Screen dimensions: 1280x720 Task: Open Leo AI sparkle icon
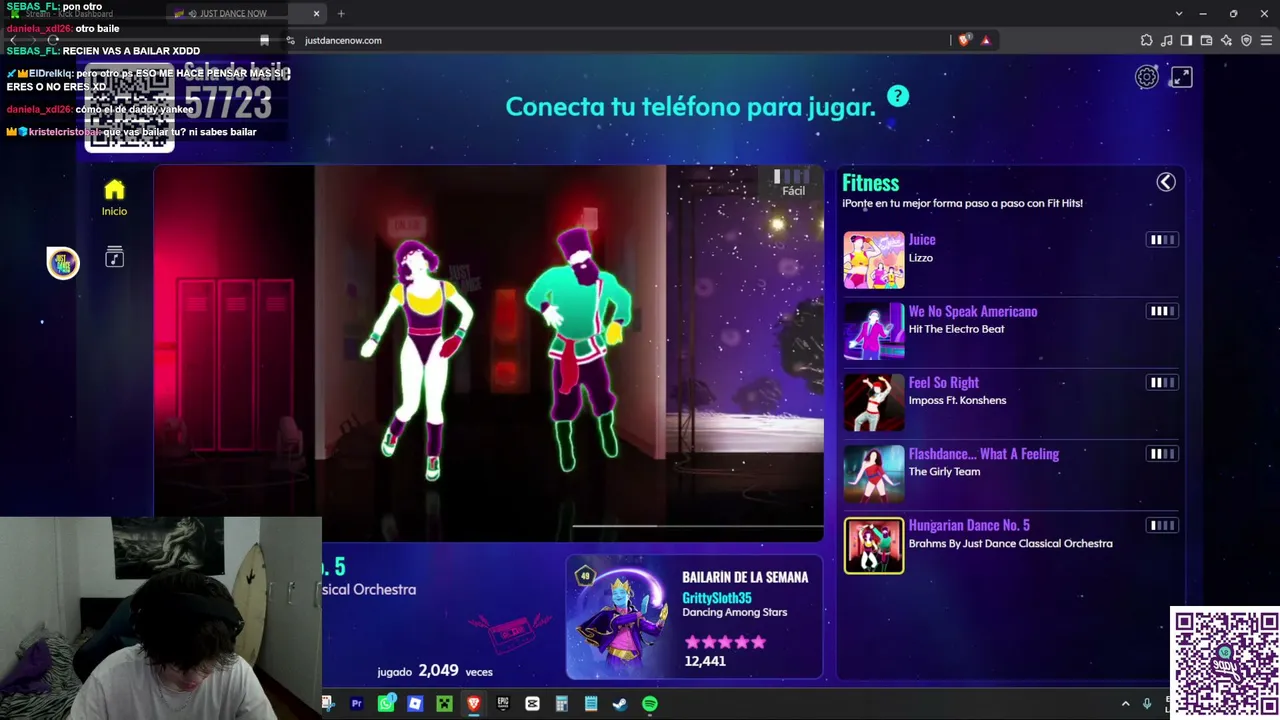point(1226,40)
